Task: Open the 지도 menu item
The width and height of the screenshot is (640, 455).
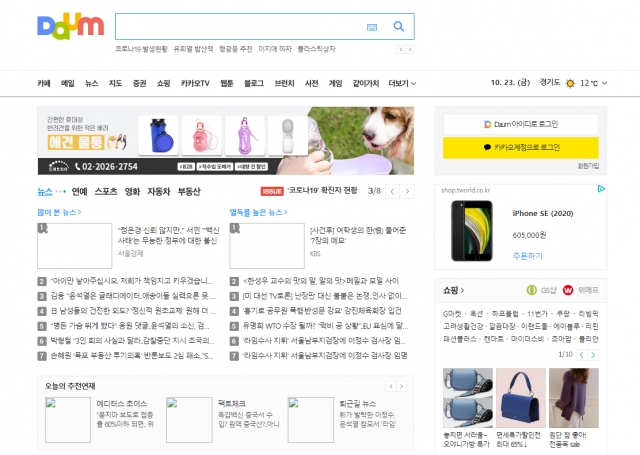Action: (x=116, y=83)
